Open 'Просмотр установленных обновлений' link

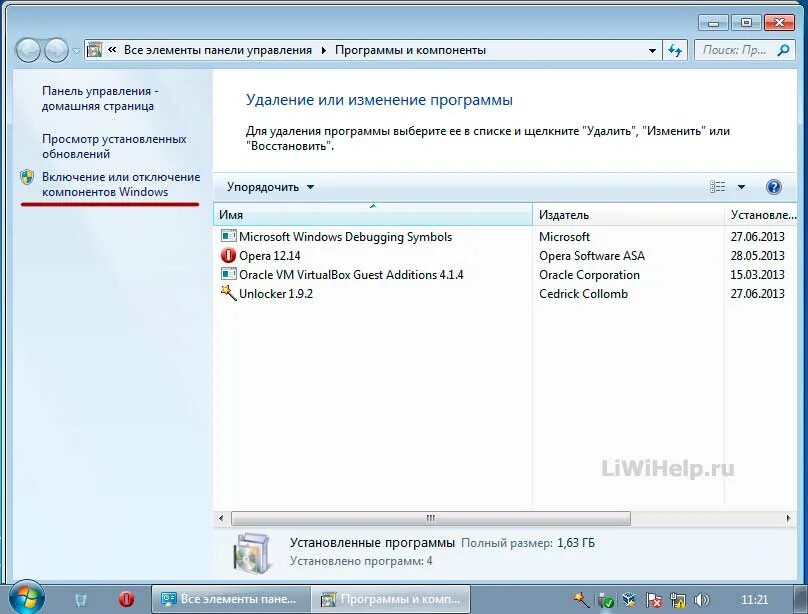click(114, 146)
